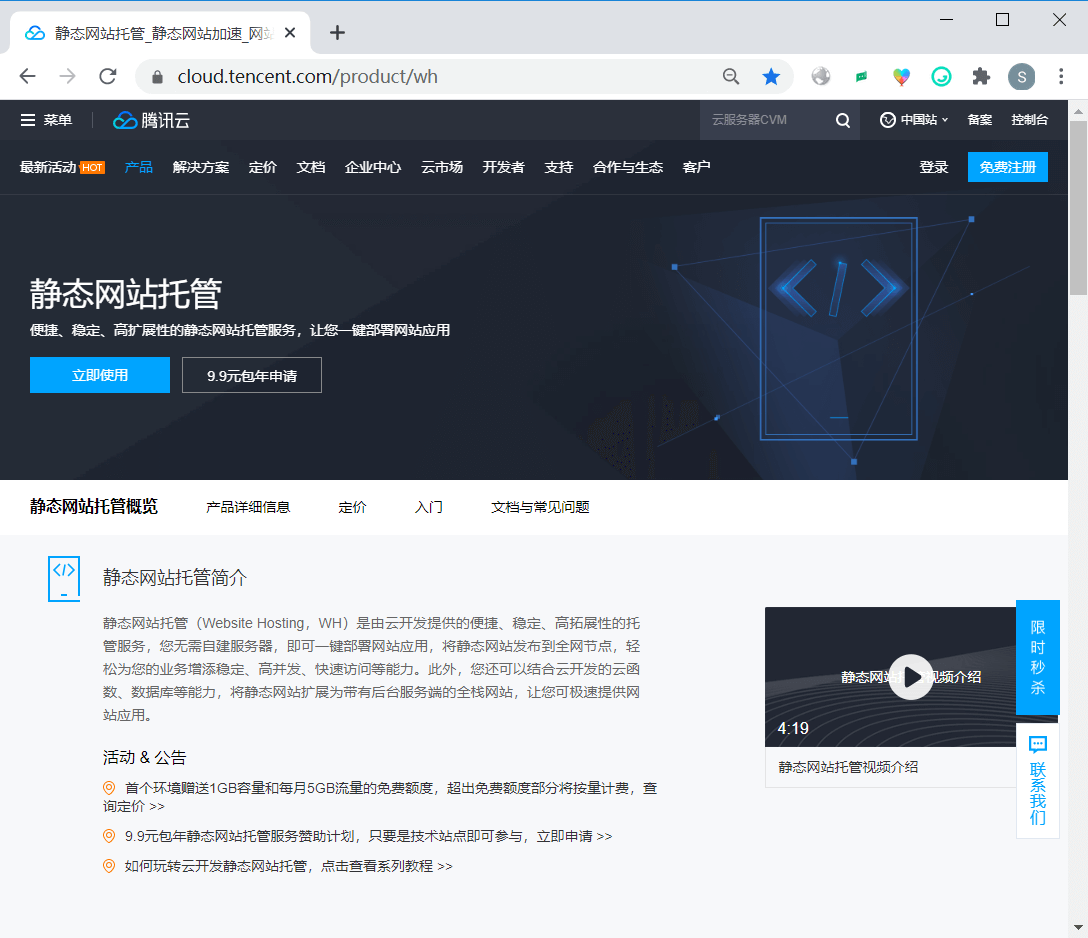Select the 产品详细信息 tab
1088x938 pixels.
(x=248, y=507)
